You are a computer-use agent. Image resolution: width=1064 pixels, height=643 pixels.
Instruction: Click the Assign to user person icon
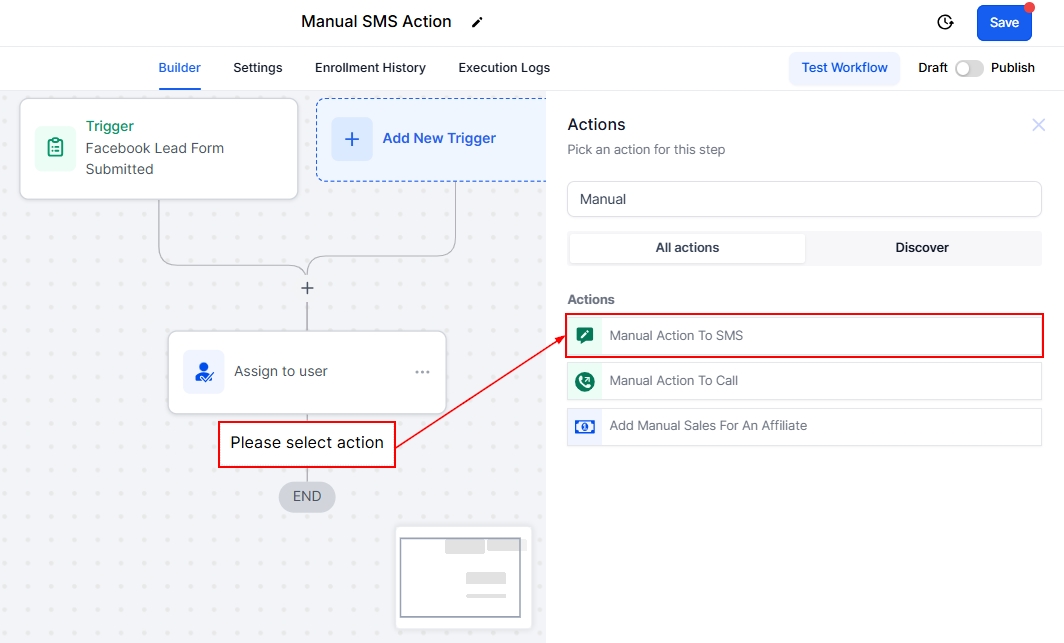tap(204, 372)
